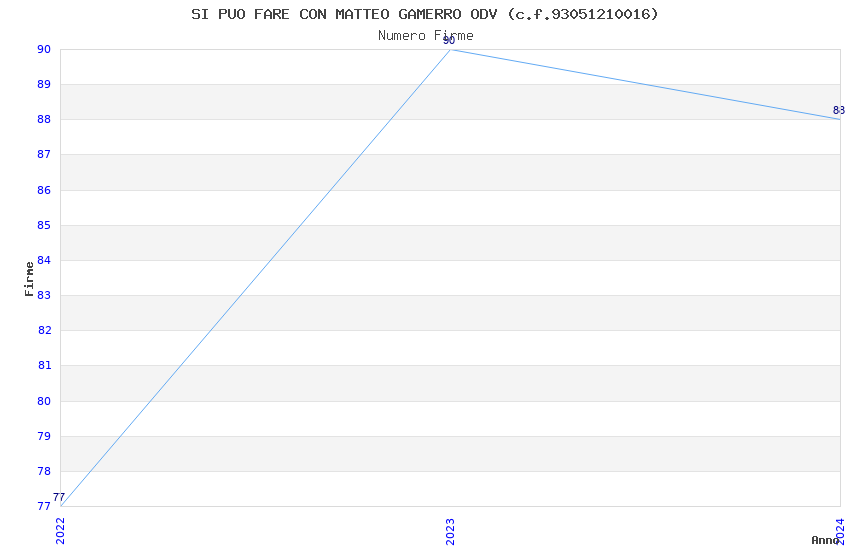The width and height of the screenshot is (850, 550).
Task: Click y-axis tick label 80
Action: click(44, 401)
